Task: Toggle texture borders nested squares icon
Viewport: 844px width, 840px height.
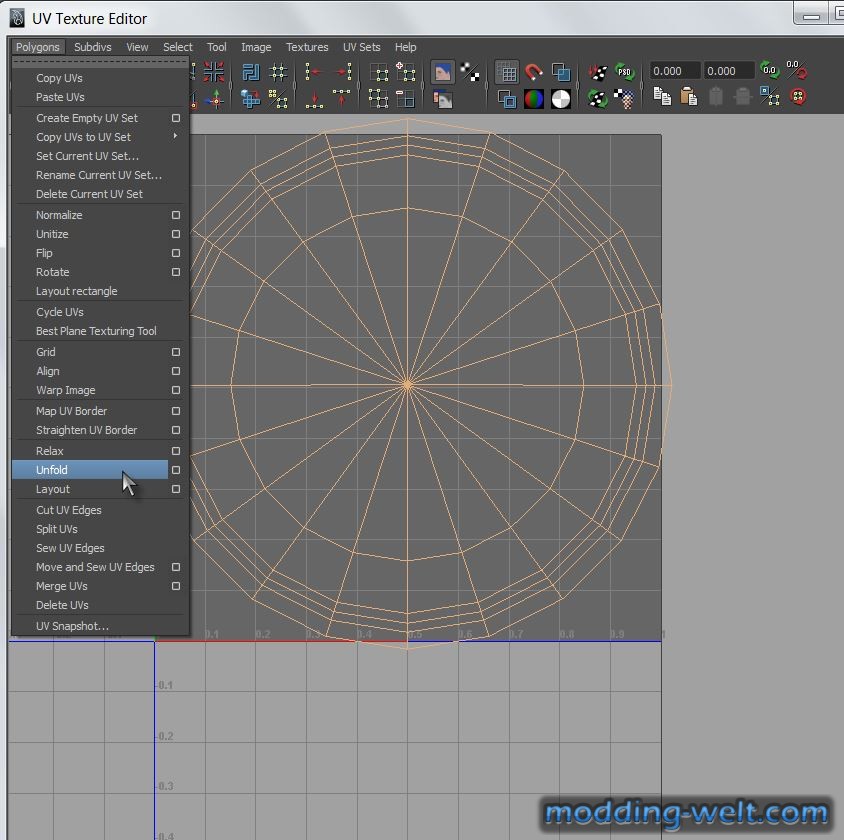Action: tap(507, 99)
